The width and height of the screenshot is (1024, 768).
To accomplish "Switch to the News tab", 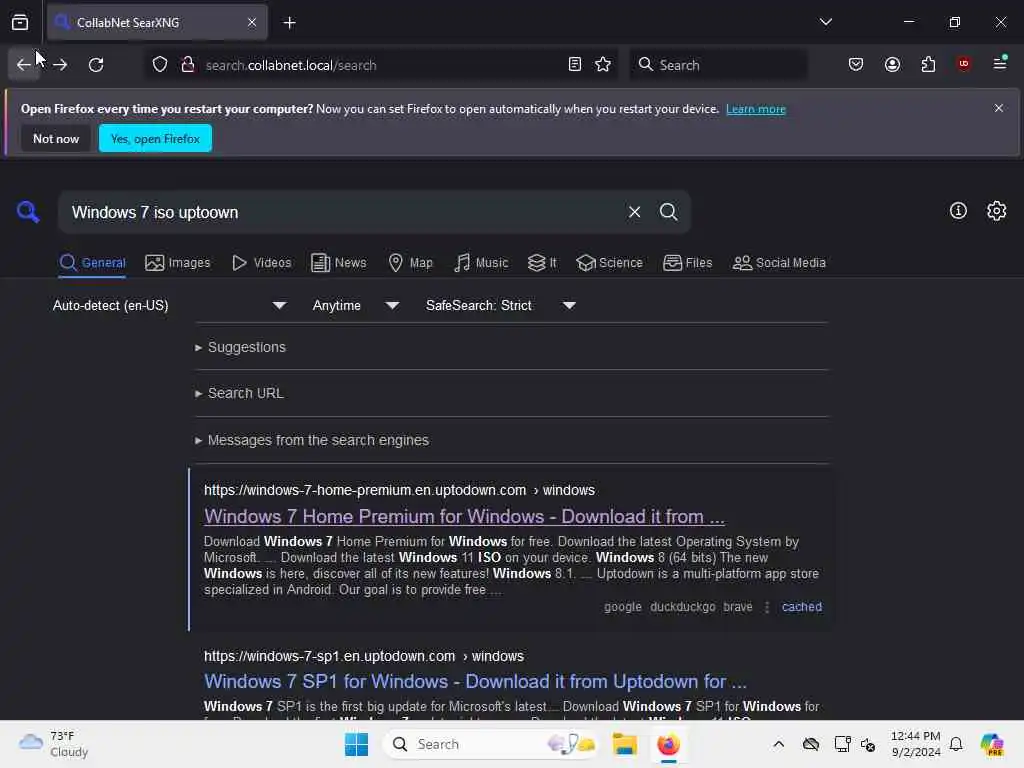I will pos(338,263).
